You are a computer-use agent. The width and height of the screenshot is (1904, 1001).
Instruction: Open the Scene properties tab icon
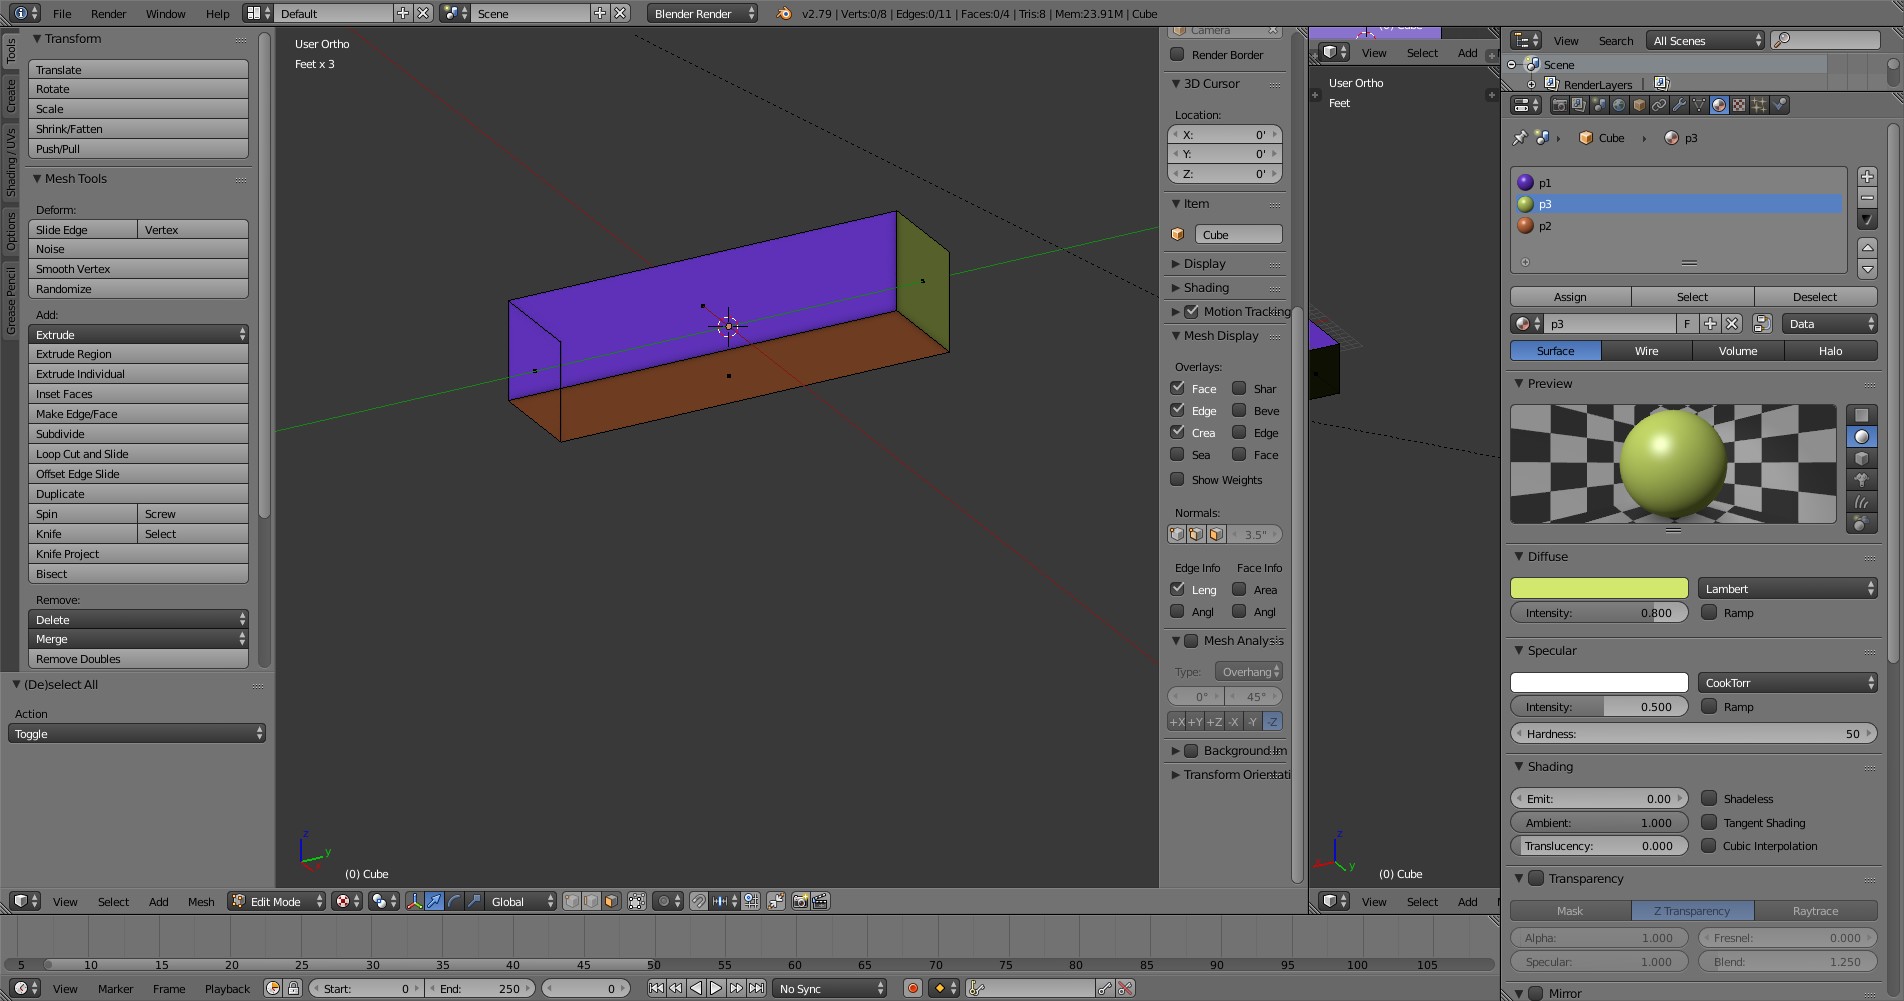[x=1599, y=105]
